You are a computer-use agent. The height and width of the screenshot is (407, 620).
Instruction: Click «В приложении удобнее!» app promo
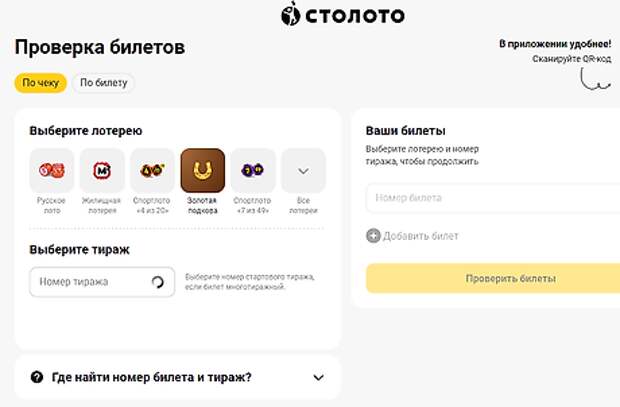pos(555,44)
